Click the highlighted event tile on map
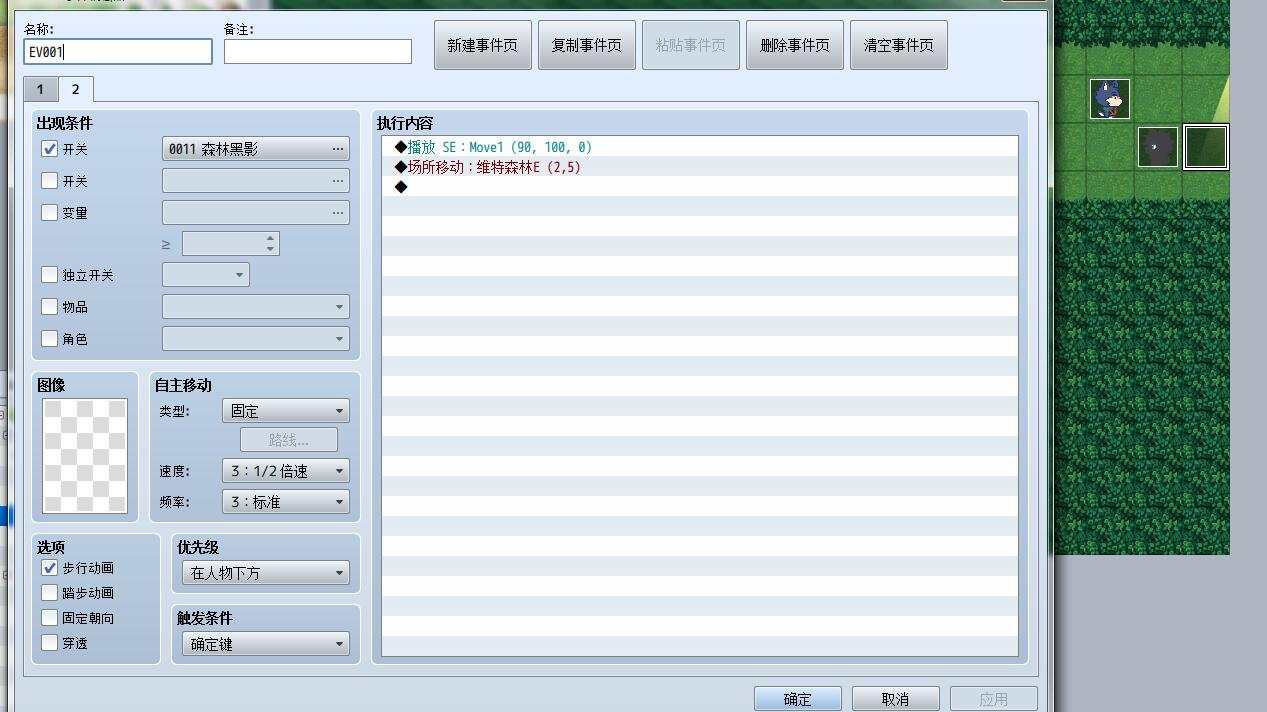 point(1205,147)
